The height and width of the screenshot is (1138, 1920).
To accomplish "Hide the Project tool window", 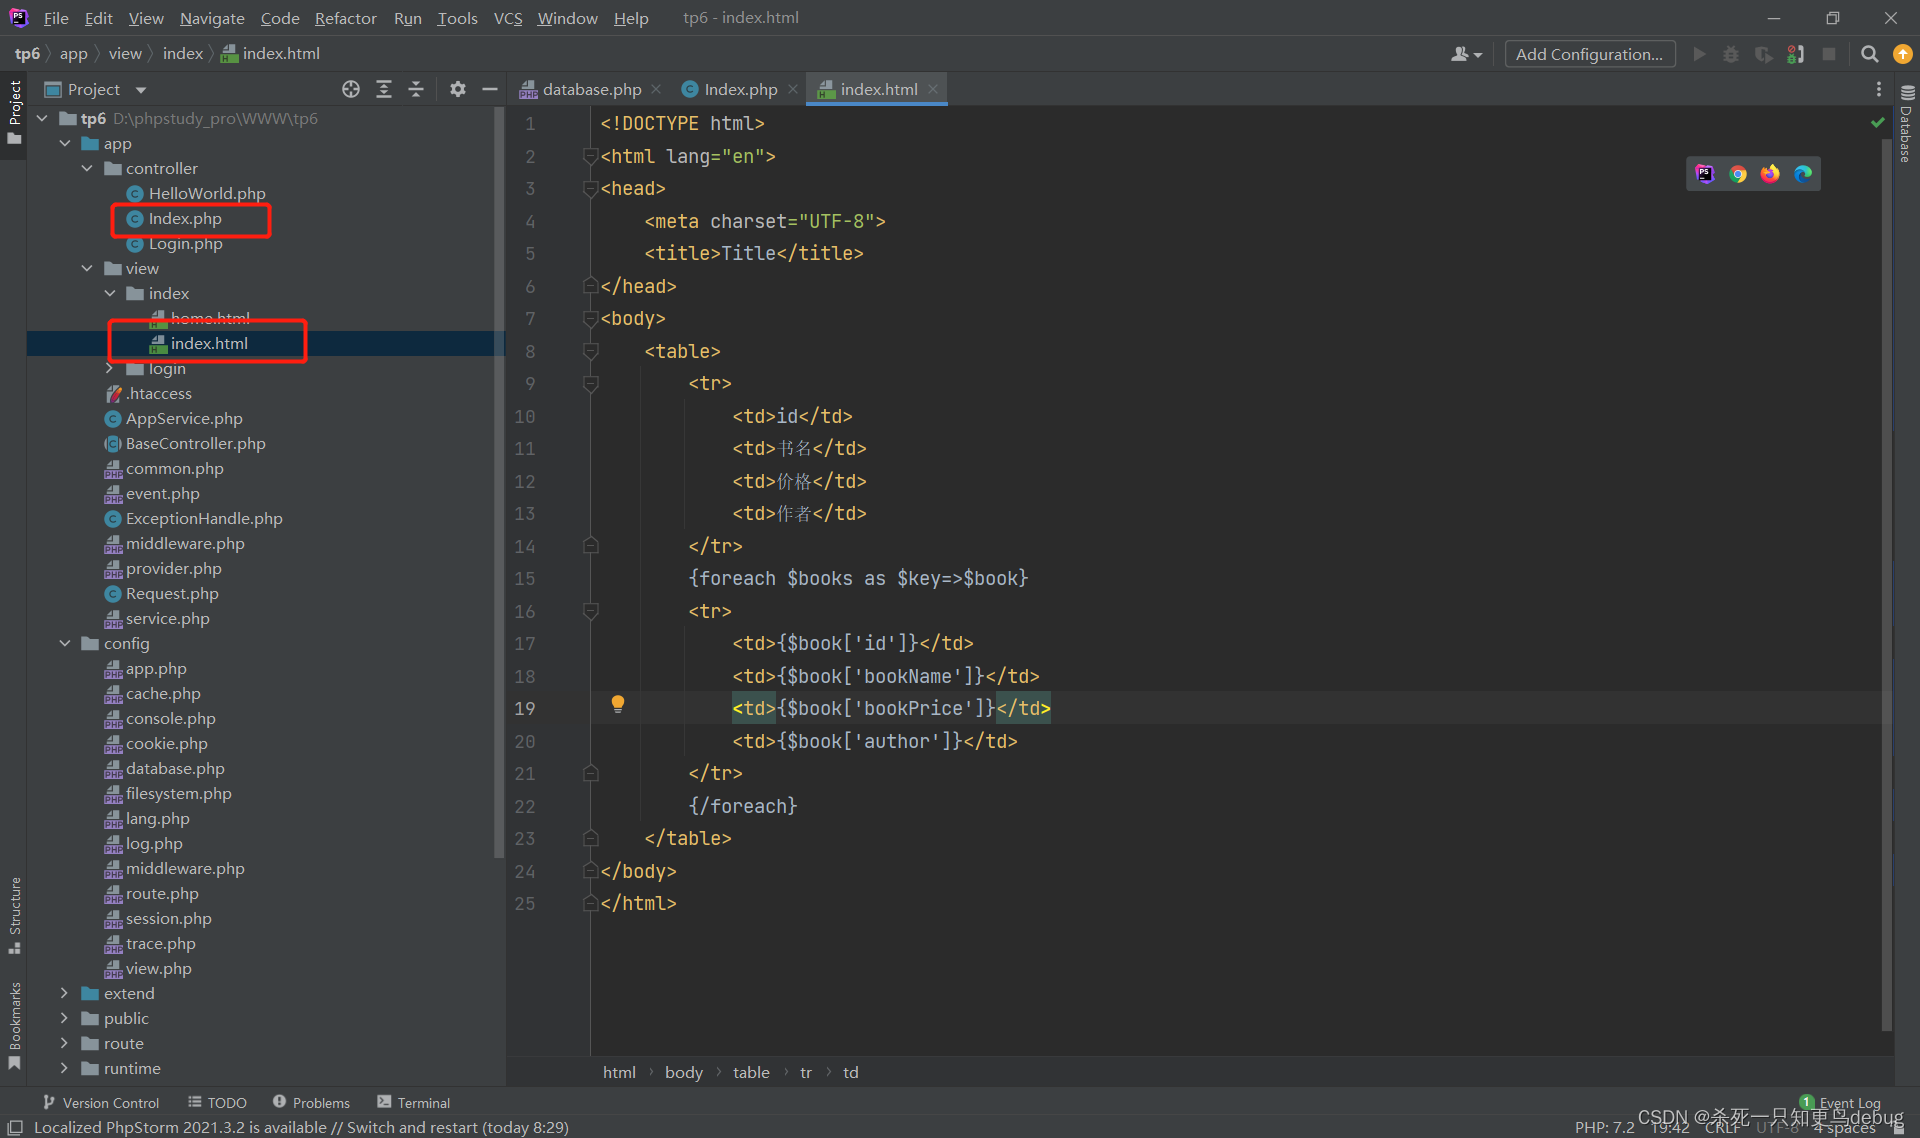I will click(x=490, y=89).
